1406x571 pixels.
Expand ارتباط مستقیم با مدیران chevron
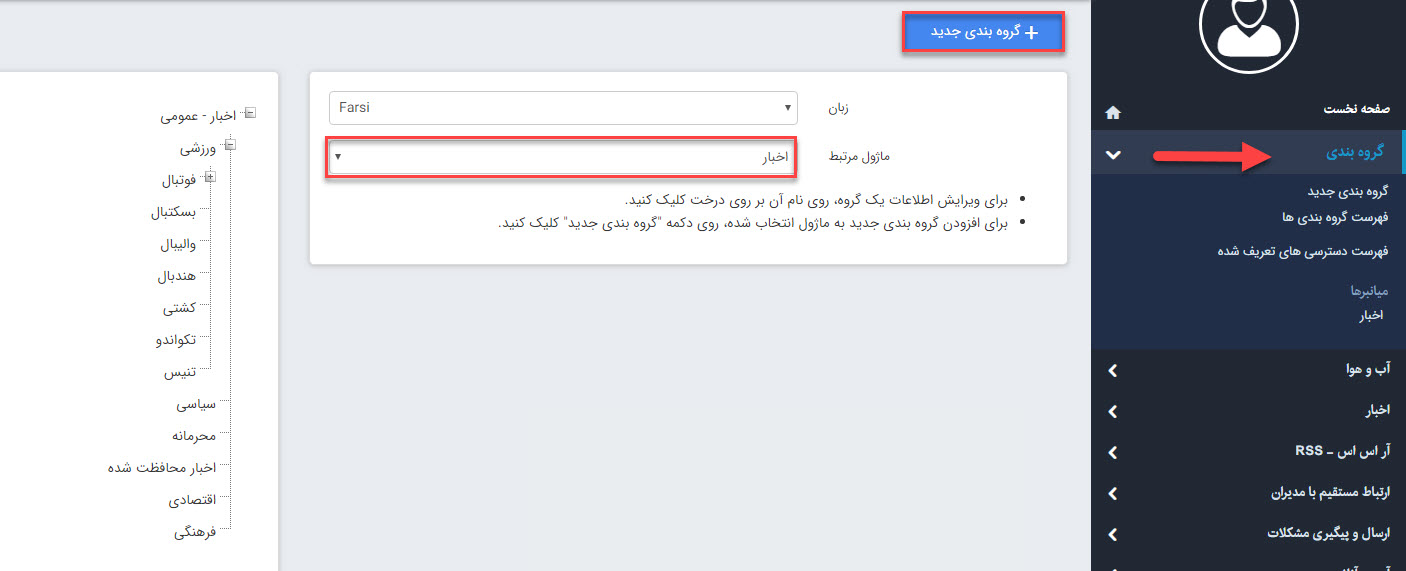[x=1113, y=493]
